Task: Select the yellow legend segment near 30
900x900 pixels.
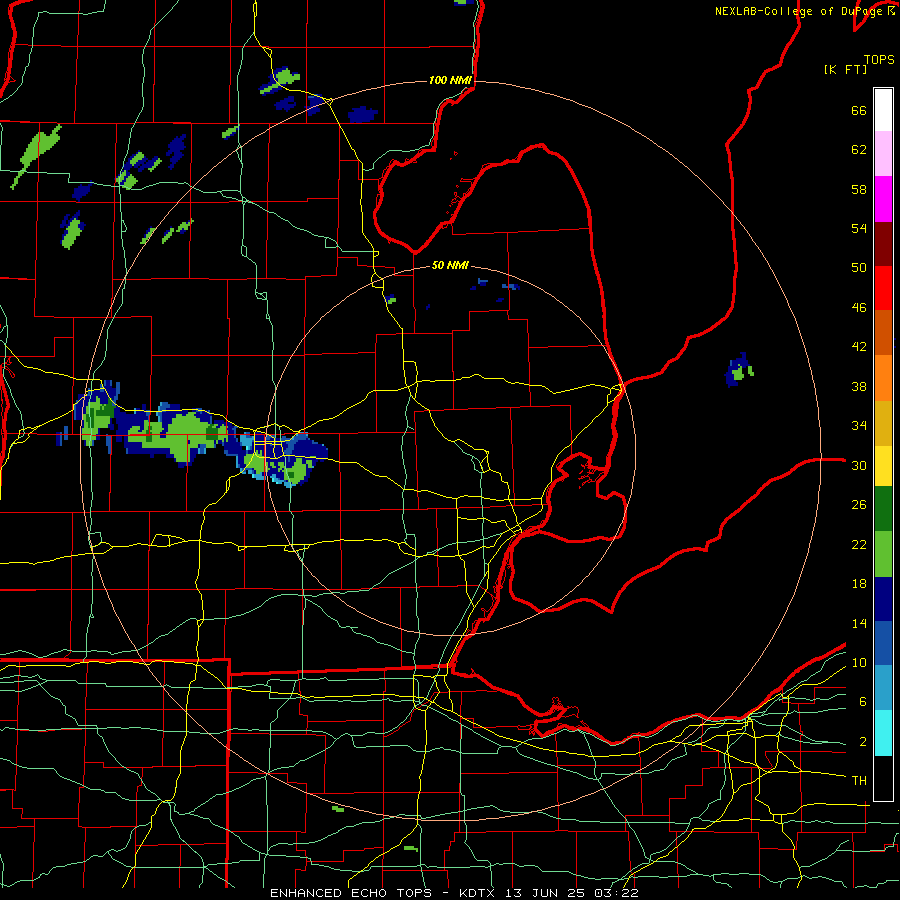Action: (883, 466)
